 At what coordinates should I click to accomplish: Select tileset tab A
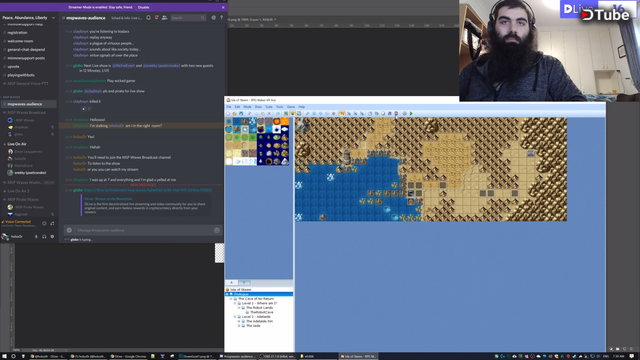coord(231,282)
